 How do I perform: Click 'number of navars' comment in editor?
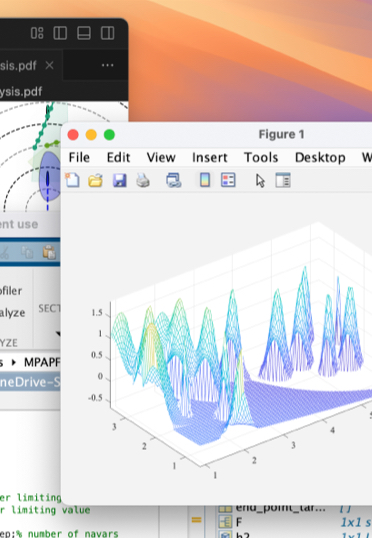tap(73, 534)
